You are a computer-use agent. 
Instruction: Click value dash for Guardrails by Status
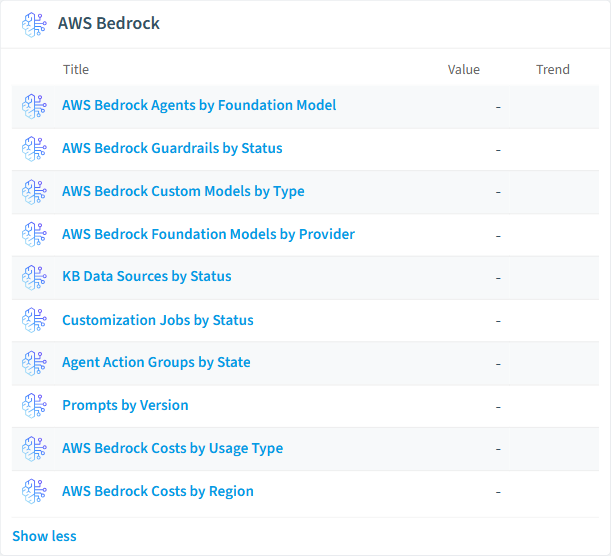tap(498, 150)
